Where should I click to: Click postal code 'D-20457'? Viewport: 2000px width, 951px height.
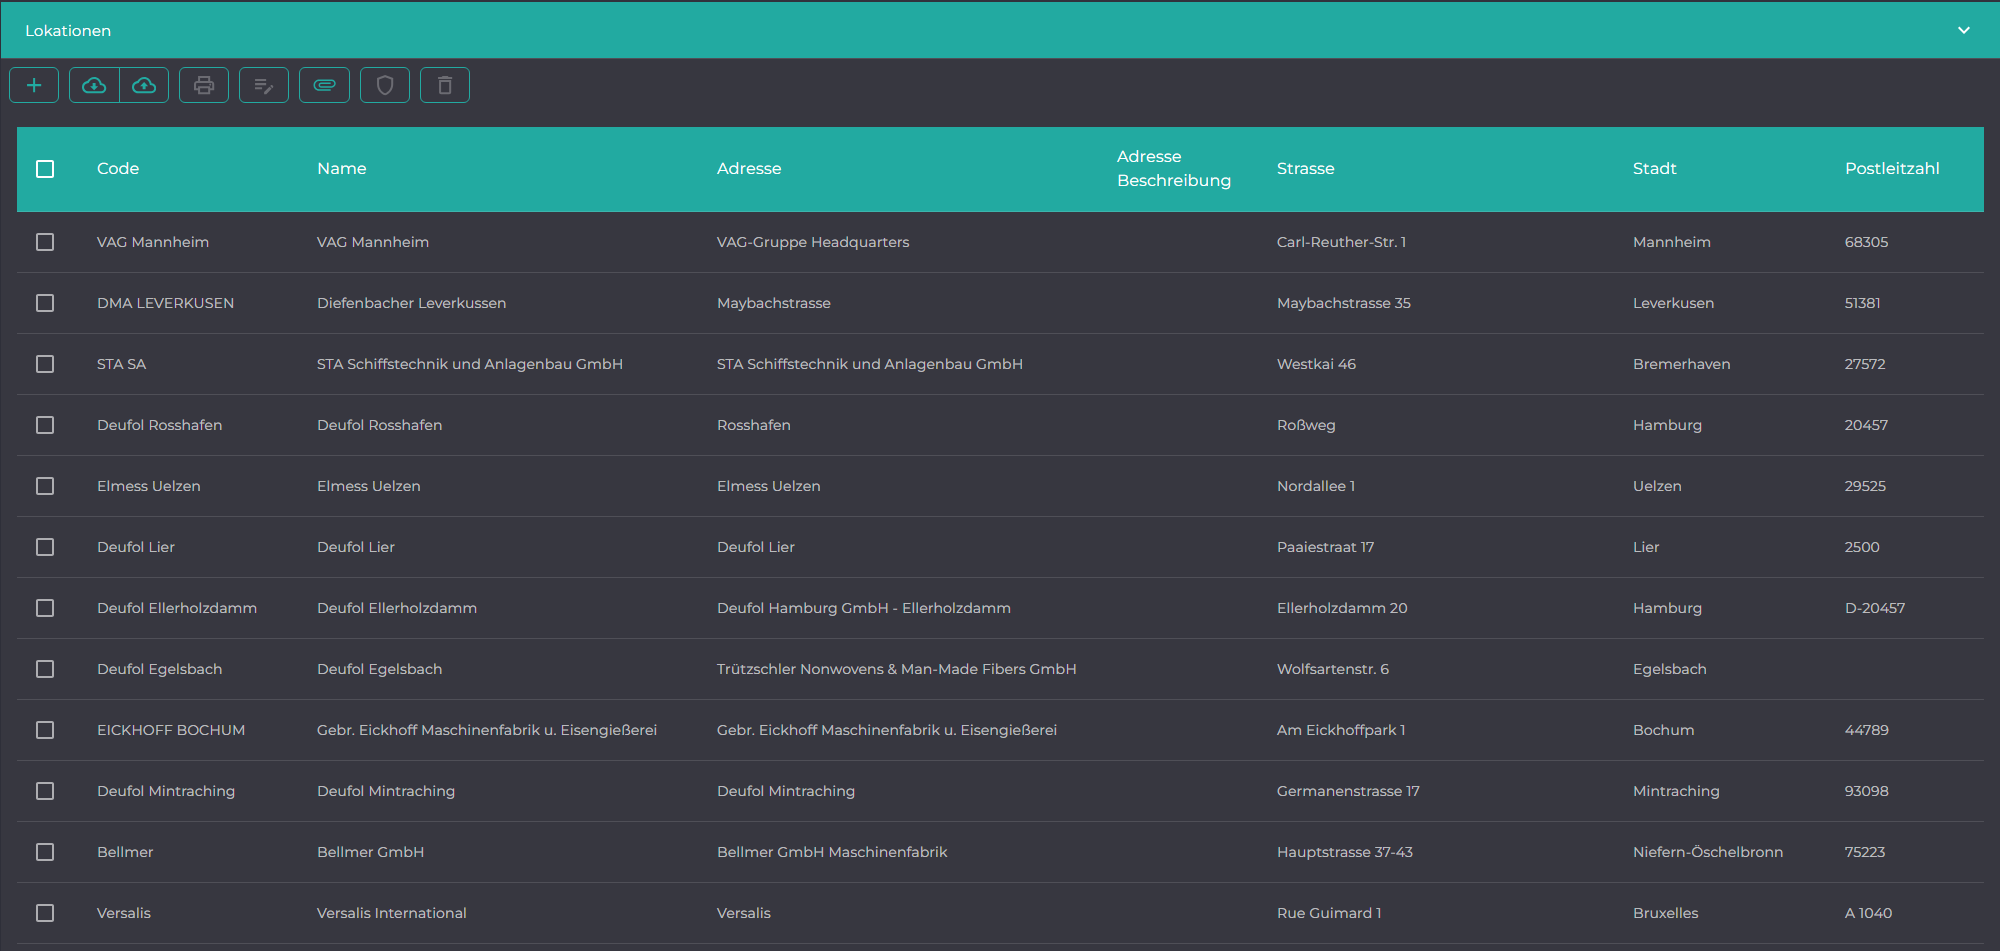pyautogui.click(x=1875, y=608)
